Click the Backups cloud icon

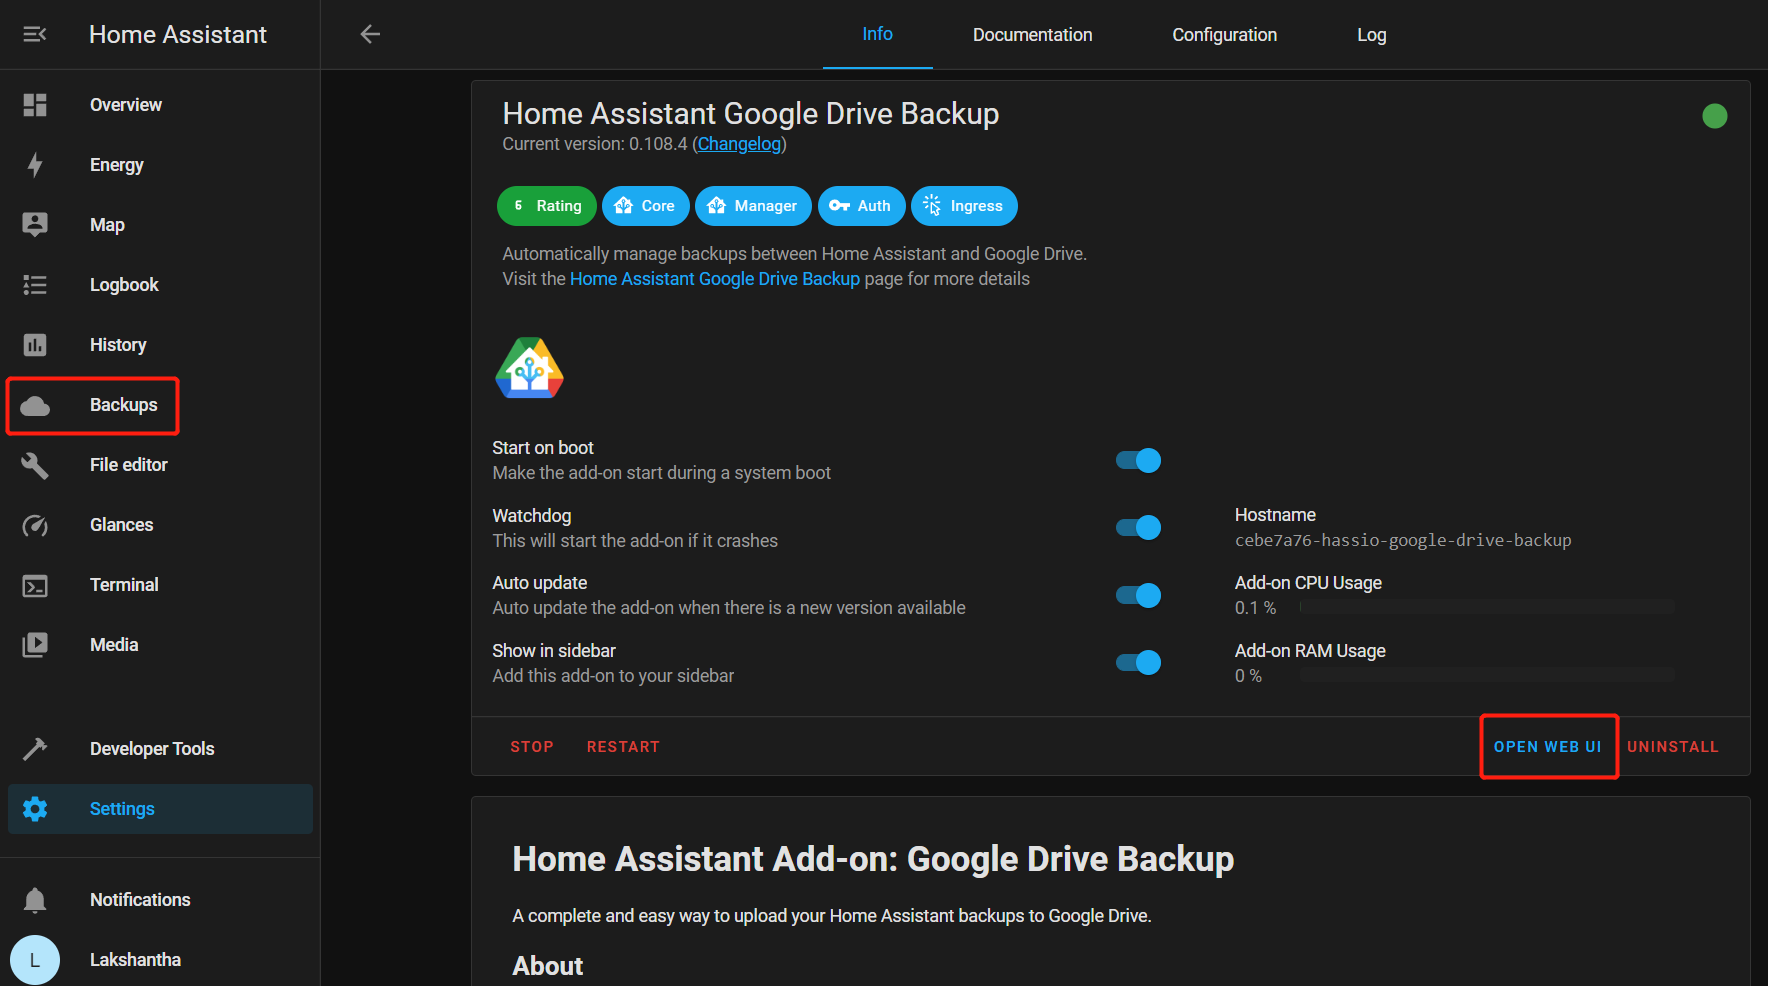pyautogui.click(x=35, y=405)
